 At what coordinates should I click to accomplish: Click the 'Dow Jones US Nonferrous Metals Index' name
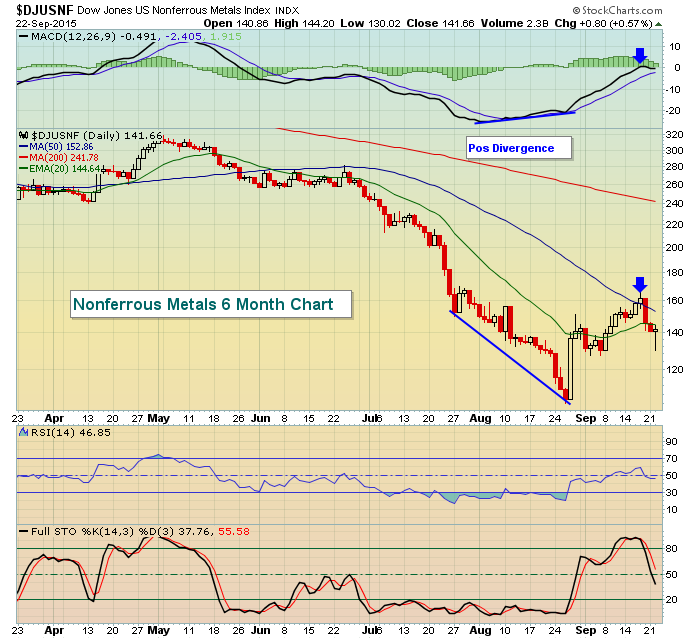tap(174, 10)
